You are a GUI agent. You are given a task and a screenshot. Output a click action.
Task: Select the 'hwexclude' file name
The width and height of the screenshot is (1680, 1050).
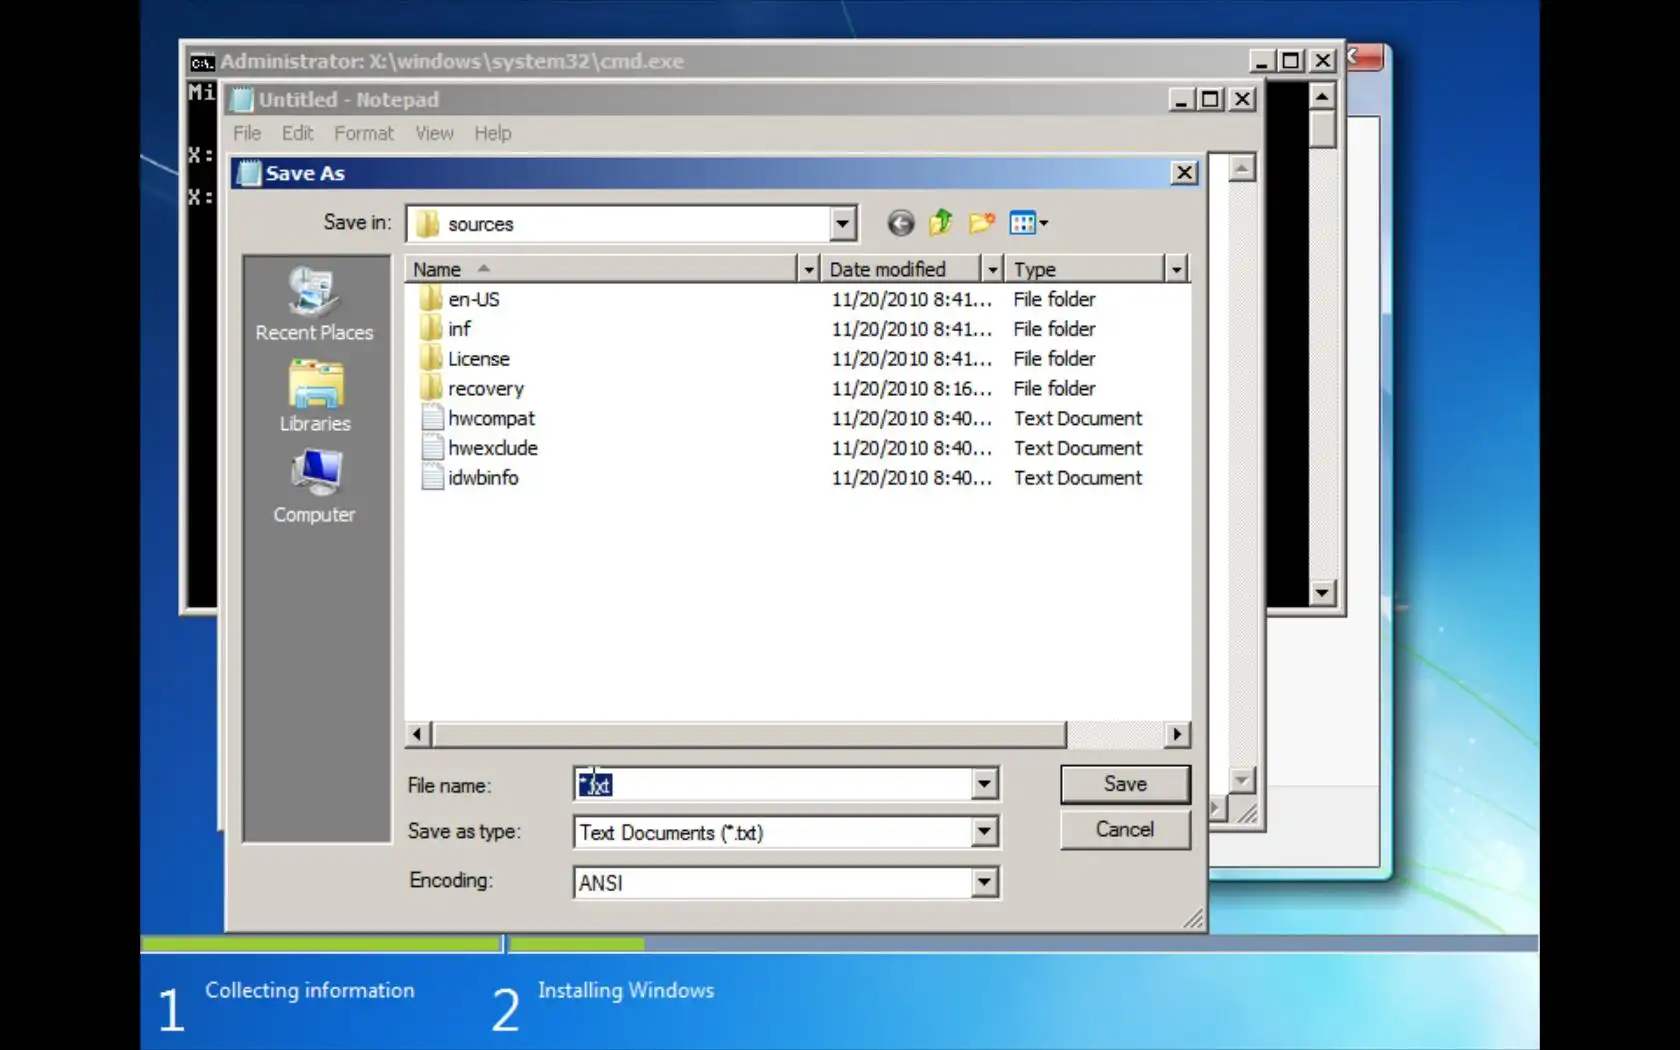click(493, 448)
